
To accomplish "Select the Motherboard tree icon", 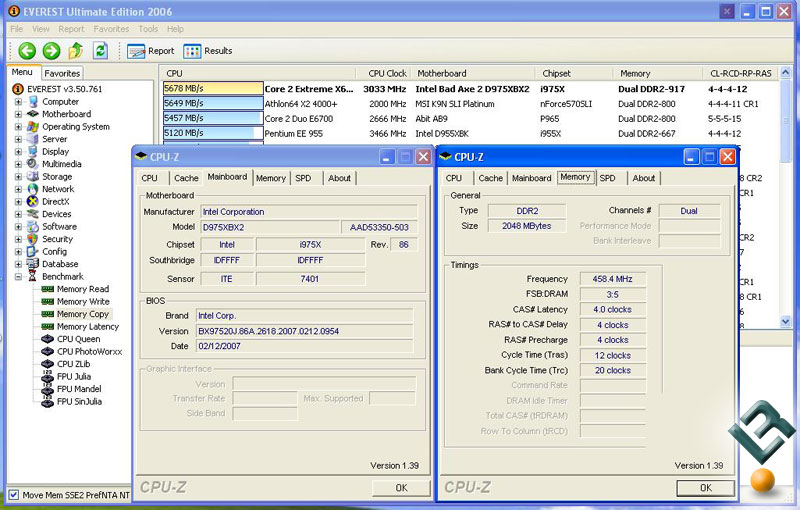I will tap(33, 114).
